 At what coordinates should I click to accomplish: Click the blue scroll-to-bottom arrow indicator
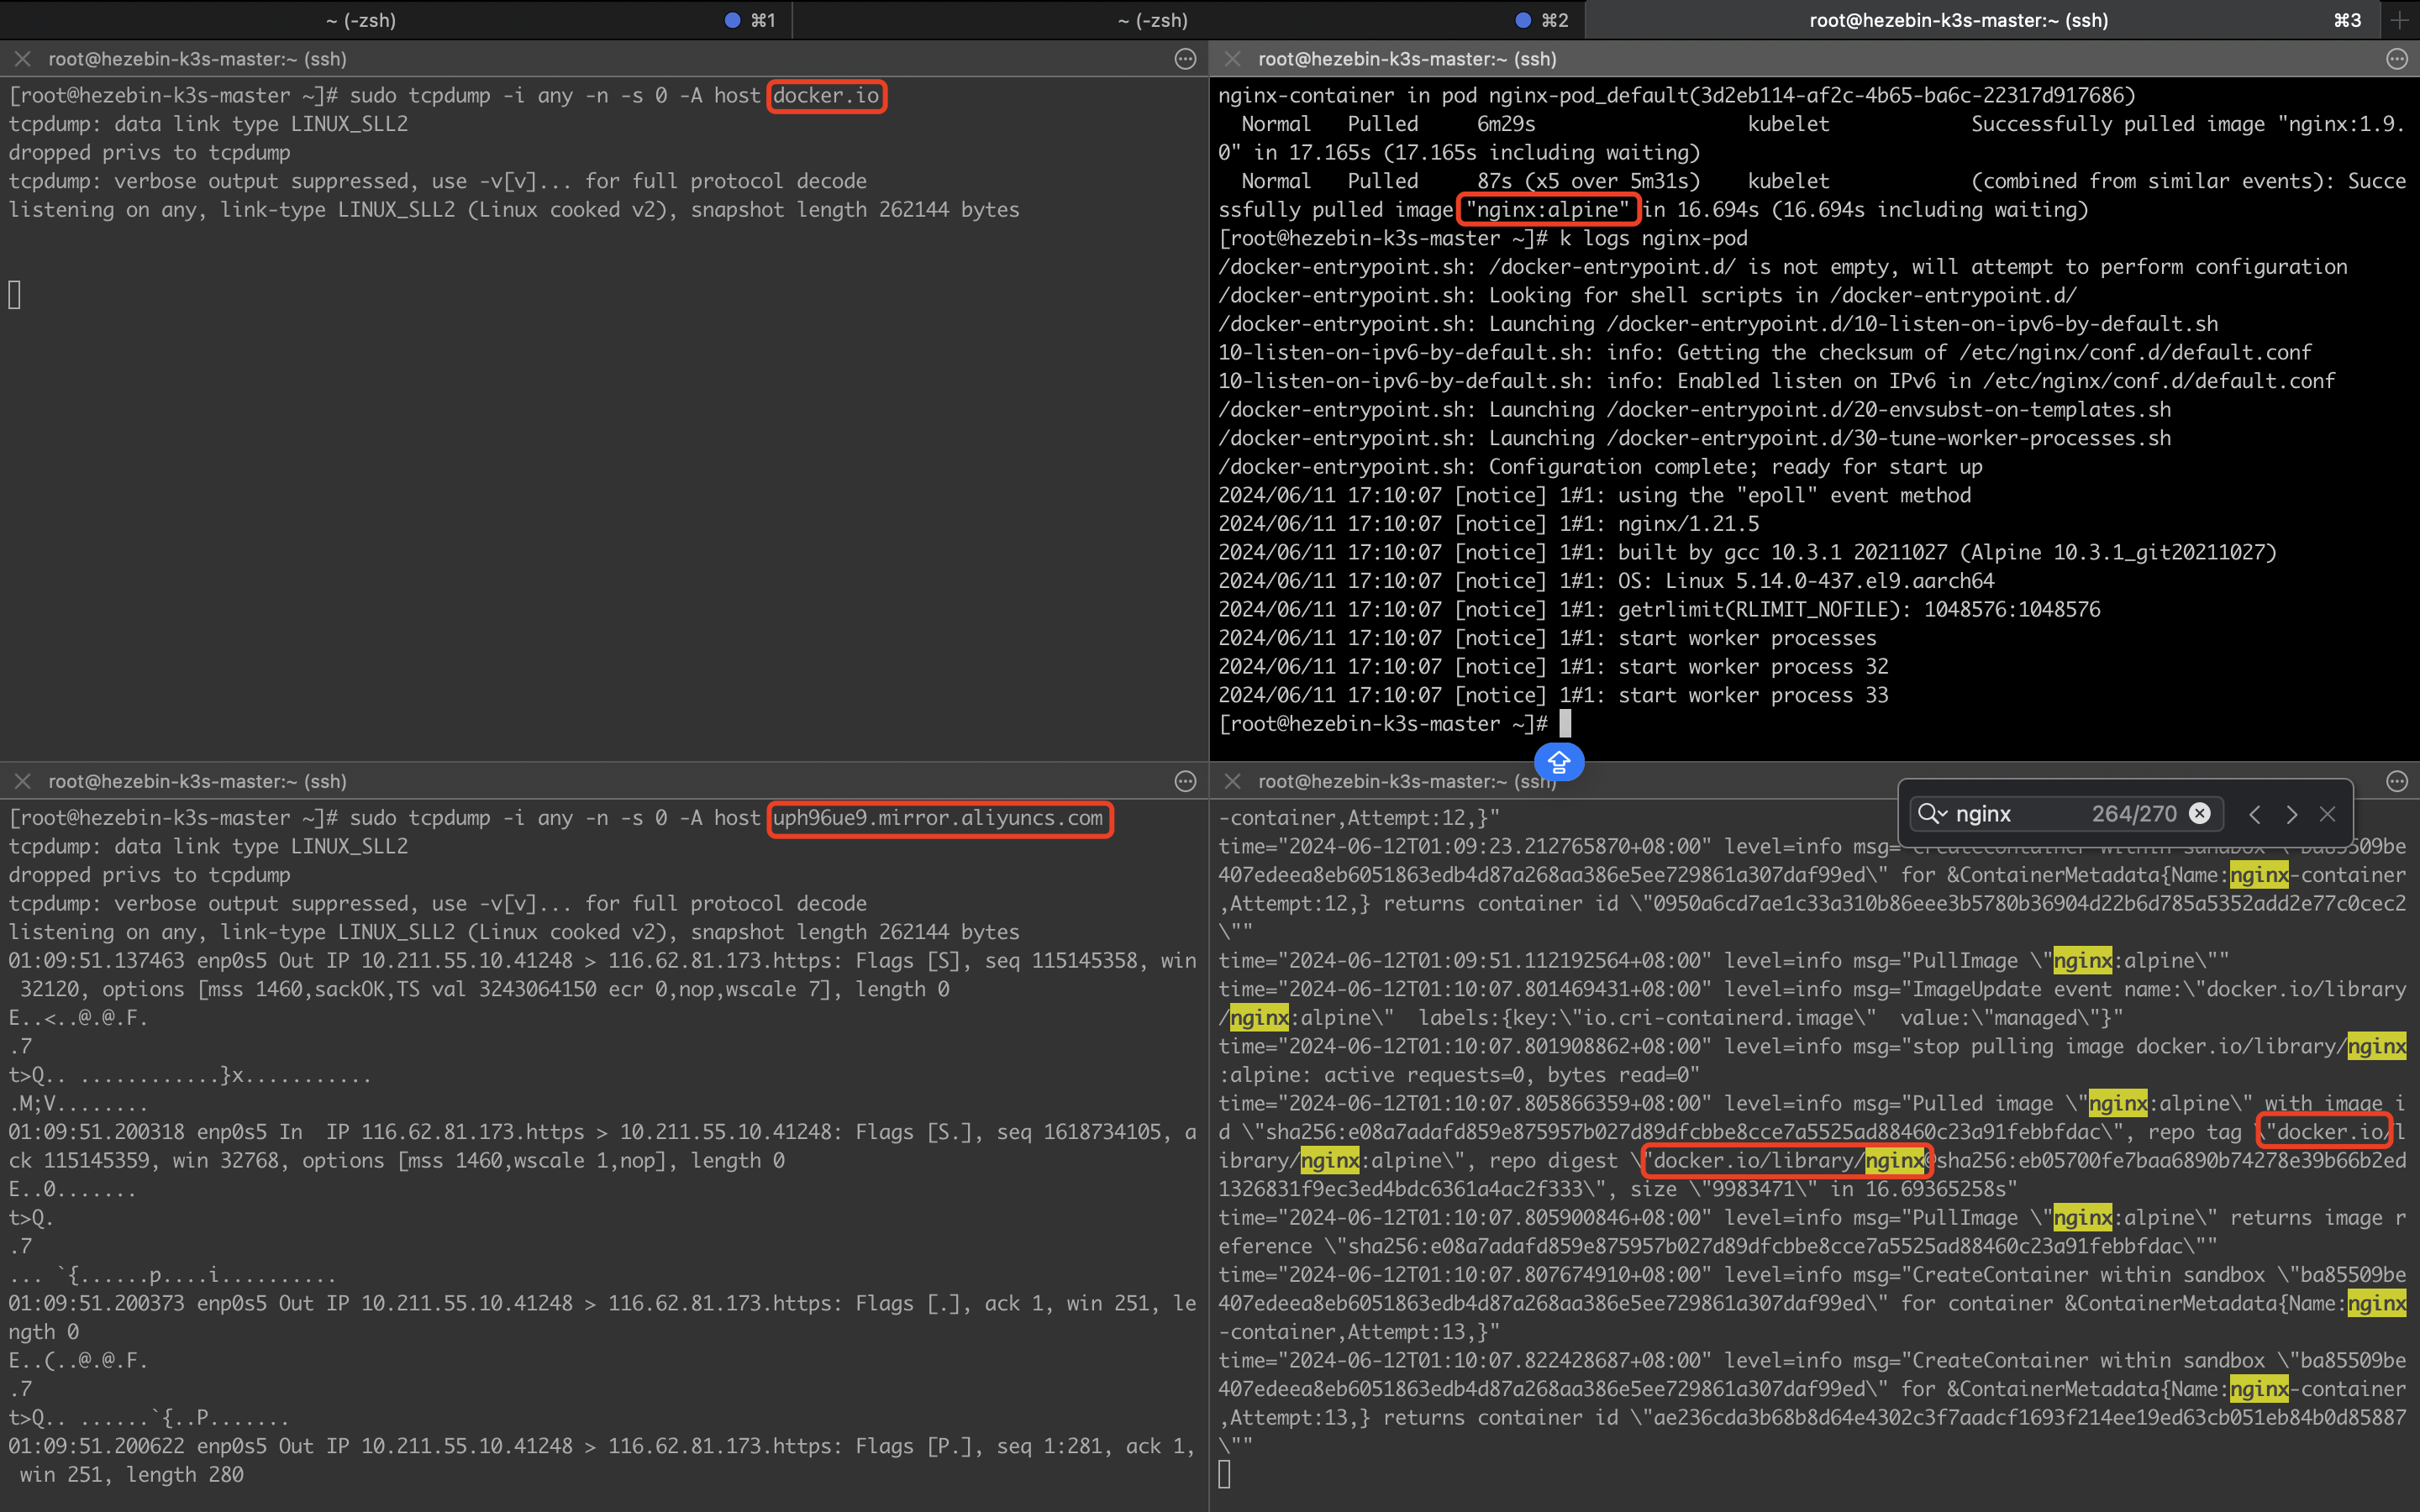click(x=1559, y=763)
